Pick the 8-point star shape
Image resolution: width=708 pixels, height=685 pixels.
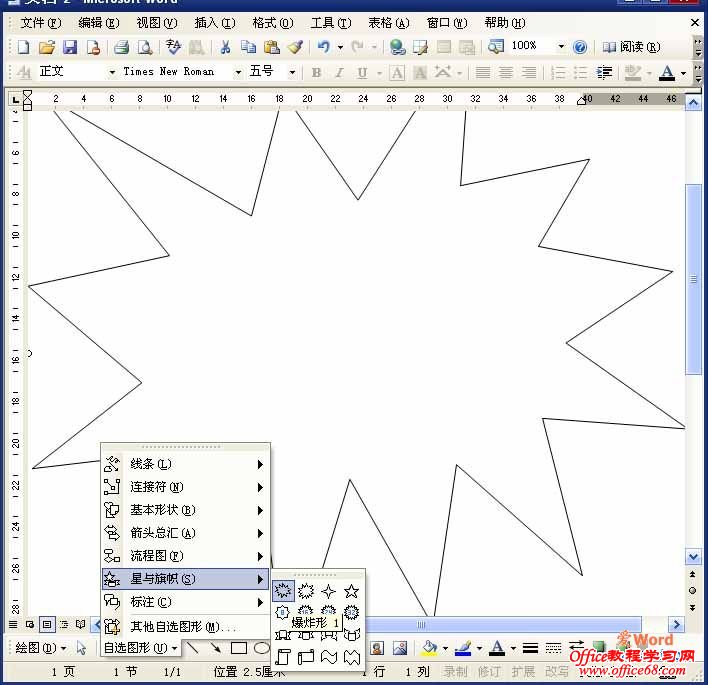coord(283,612)
